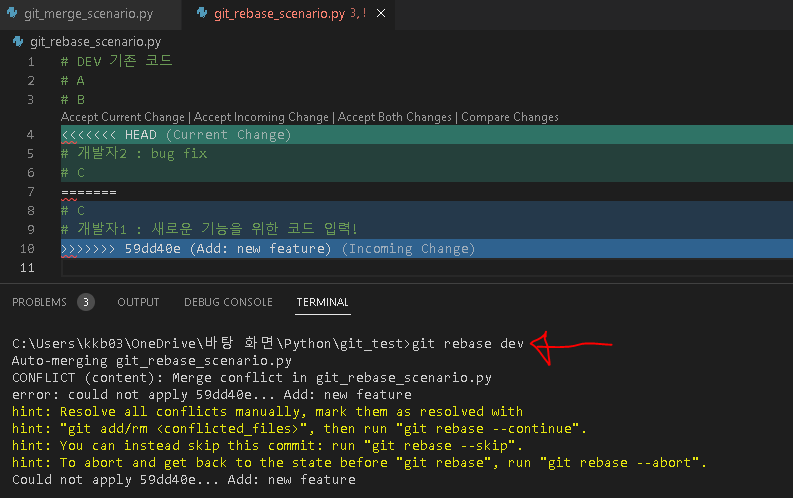Click comment '# A' on line 2
This screenshot has height=498, width=793.
click(73, 81)
